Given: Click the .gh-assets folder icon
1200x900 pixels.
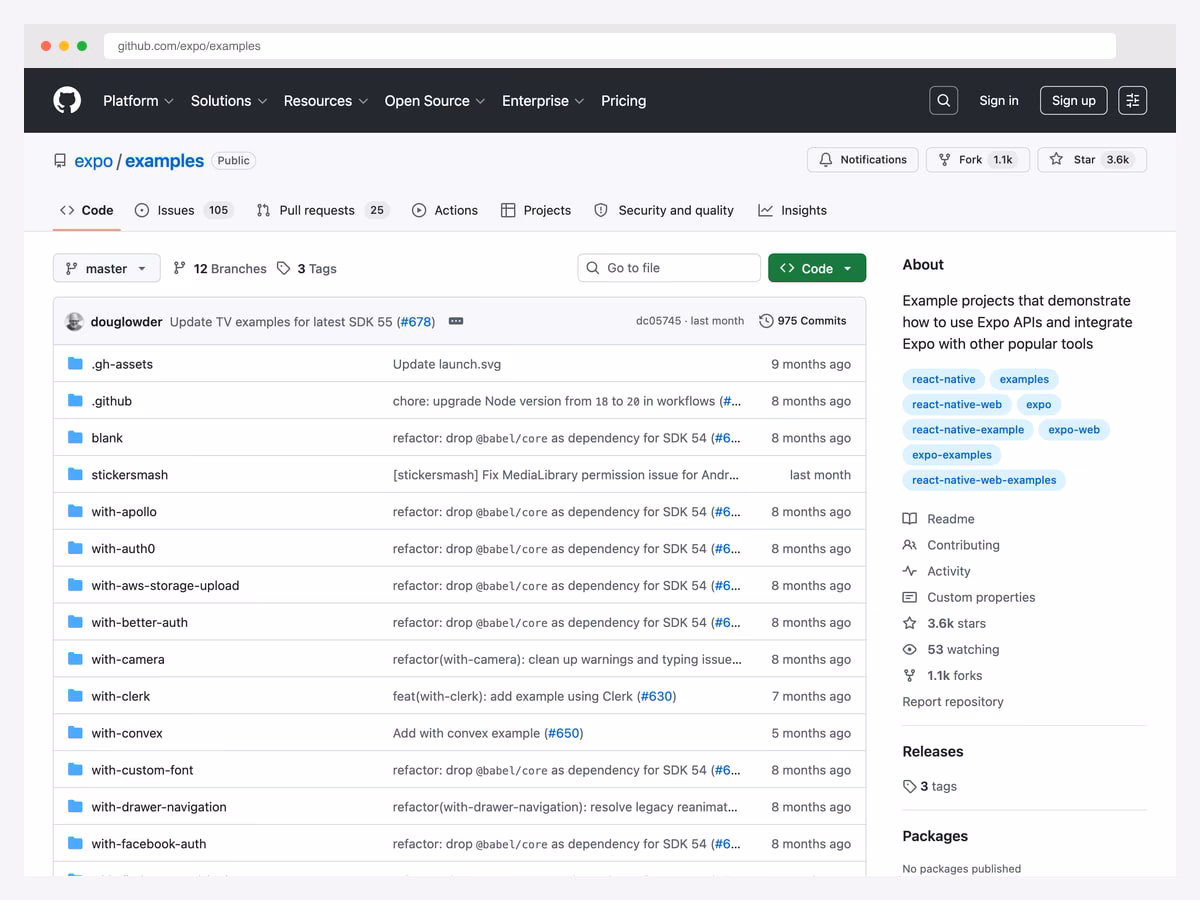Looking at the screenshot, I should point(75,364).
